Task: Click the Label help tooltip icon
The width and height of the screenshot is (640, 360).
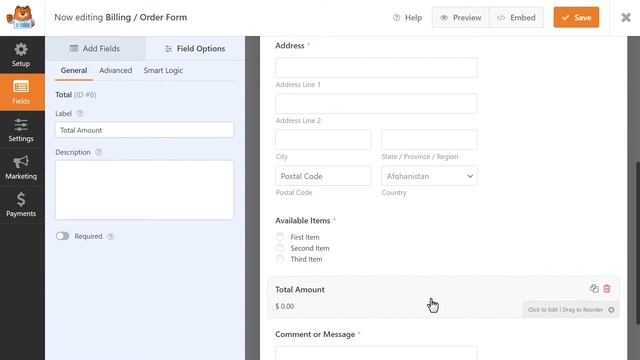Action: tap(80, 113)
